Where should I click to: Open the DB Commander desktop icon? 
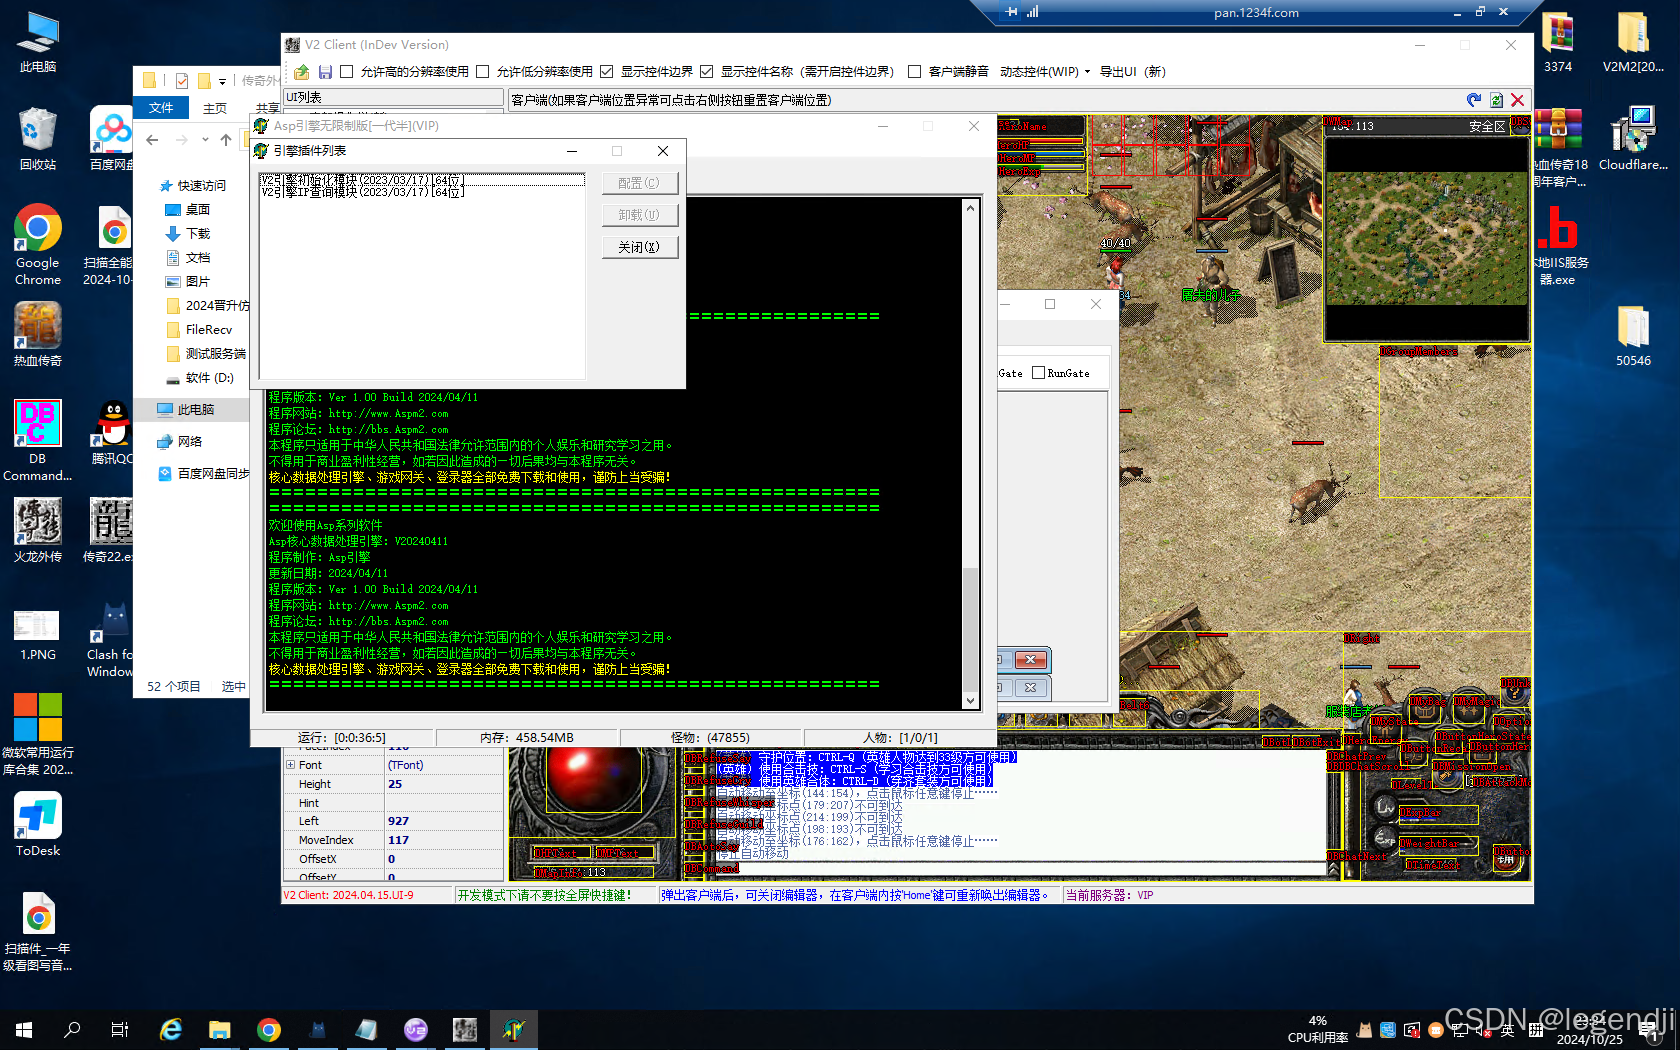(x=38, y=440)
